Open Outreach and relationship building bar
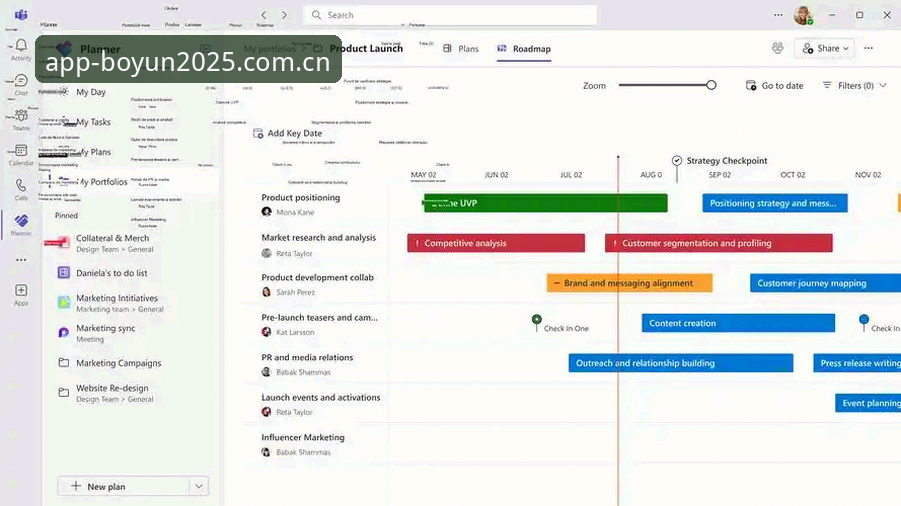The width and height of the screenshot is (901, 506). pos(681,363)
